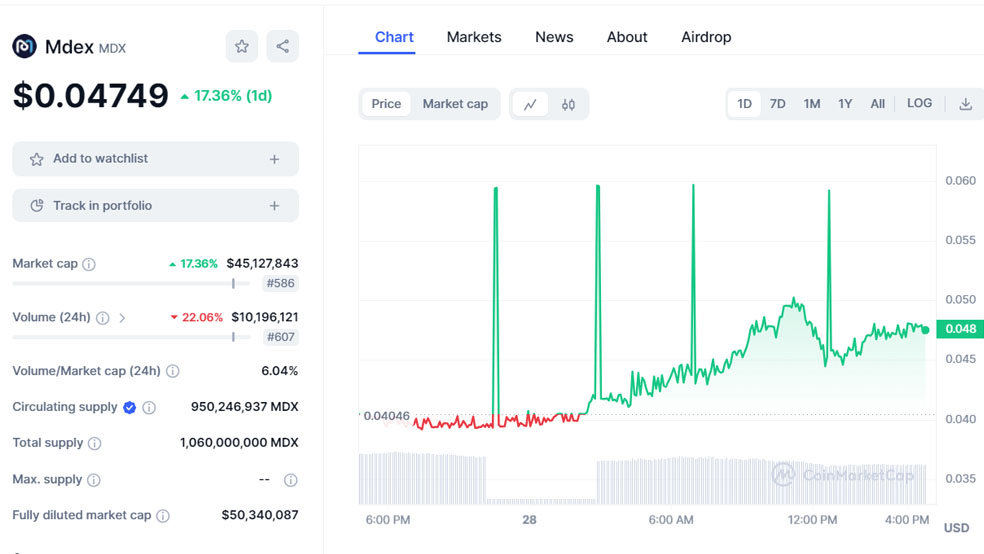Show Max. supply label info icon
984x554 pixels.
94,480
